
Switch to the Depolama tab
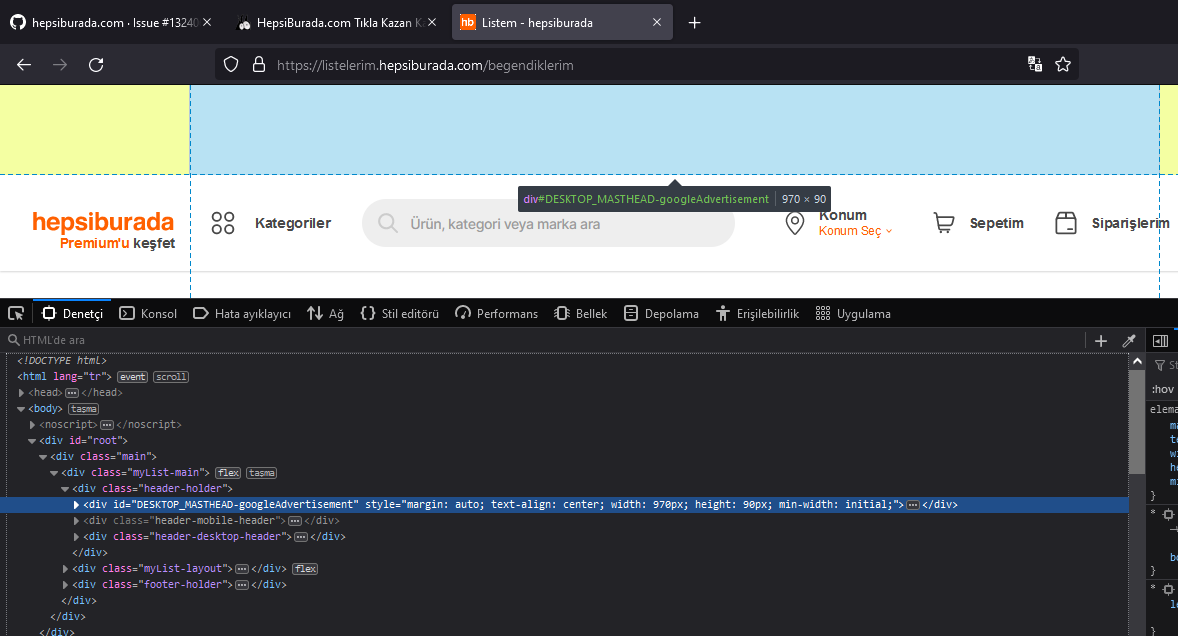pyautogui.click(x=661, y=313)
